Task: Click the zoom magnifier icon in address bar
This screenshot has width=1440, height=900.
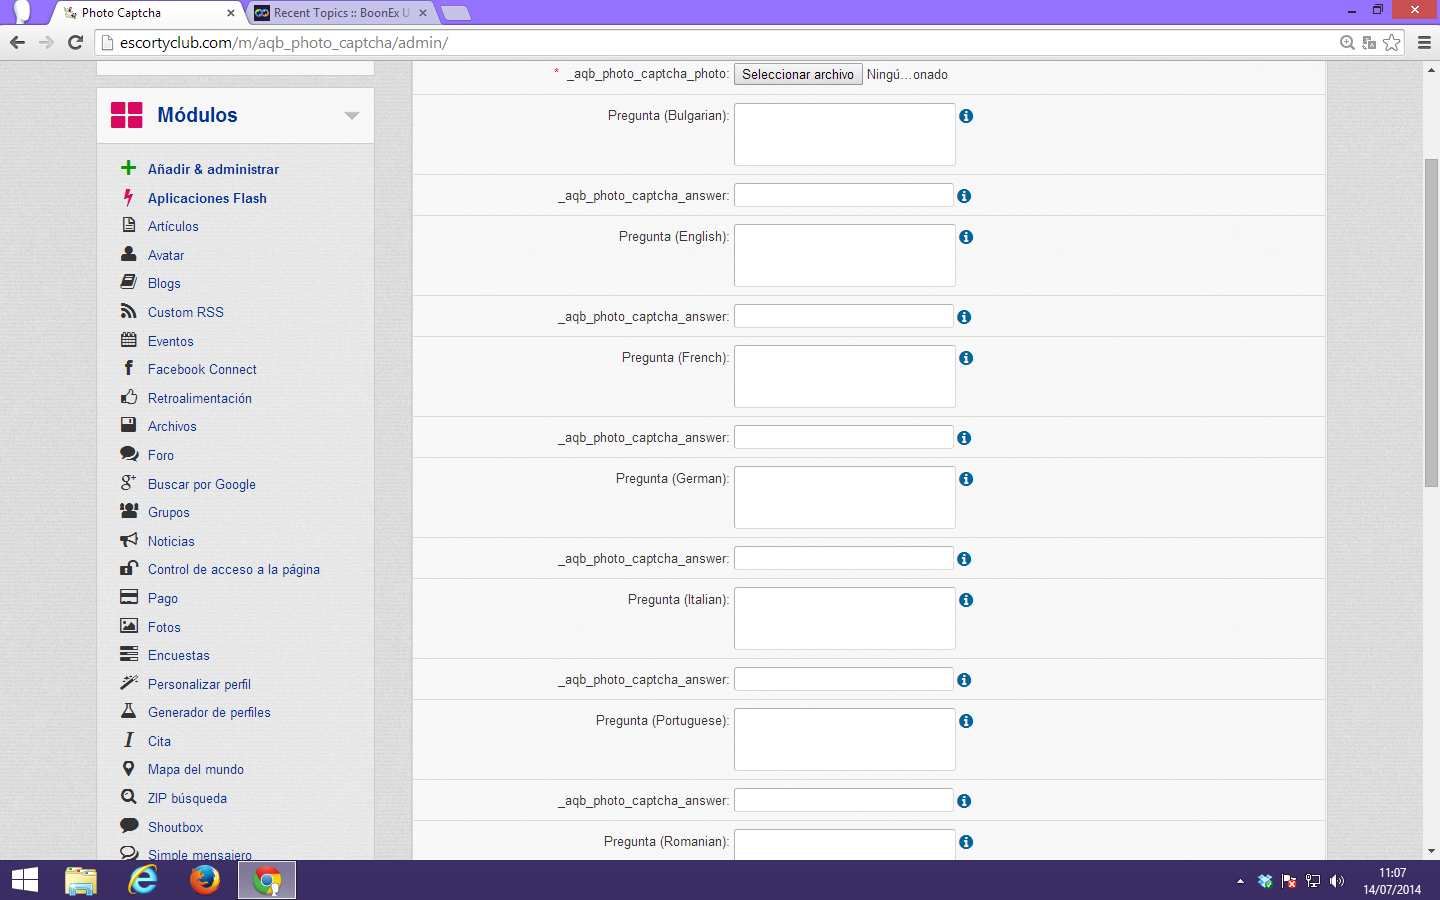Action: coord(1347,43)
